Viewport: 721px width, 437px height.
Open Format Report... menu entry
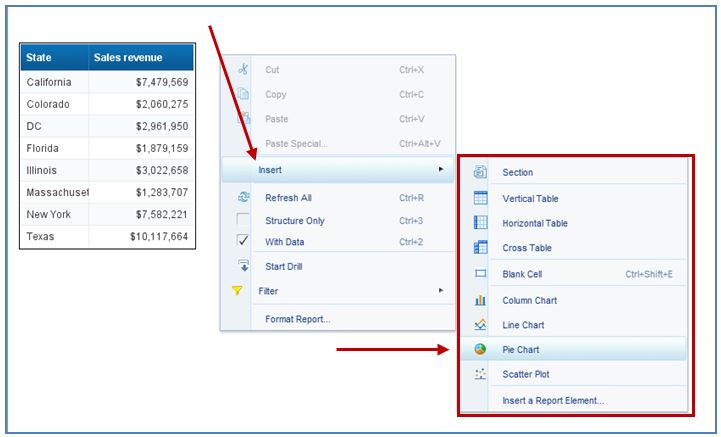coord(338,318)
